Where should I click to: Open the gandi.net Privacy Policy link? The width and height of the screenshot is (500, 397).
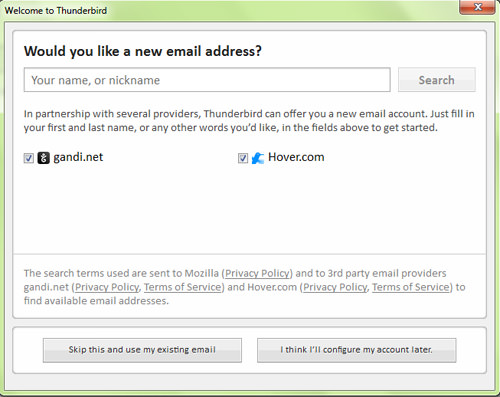[x=107, y=287]
